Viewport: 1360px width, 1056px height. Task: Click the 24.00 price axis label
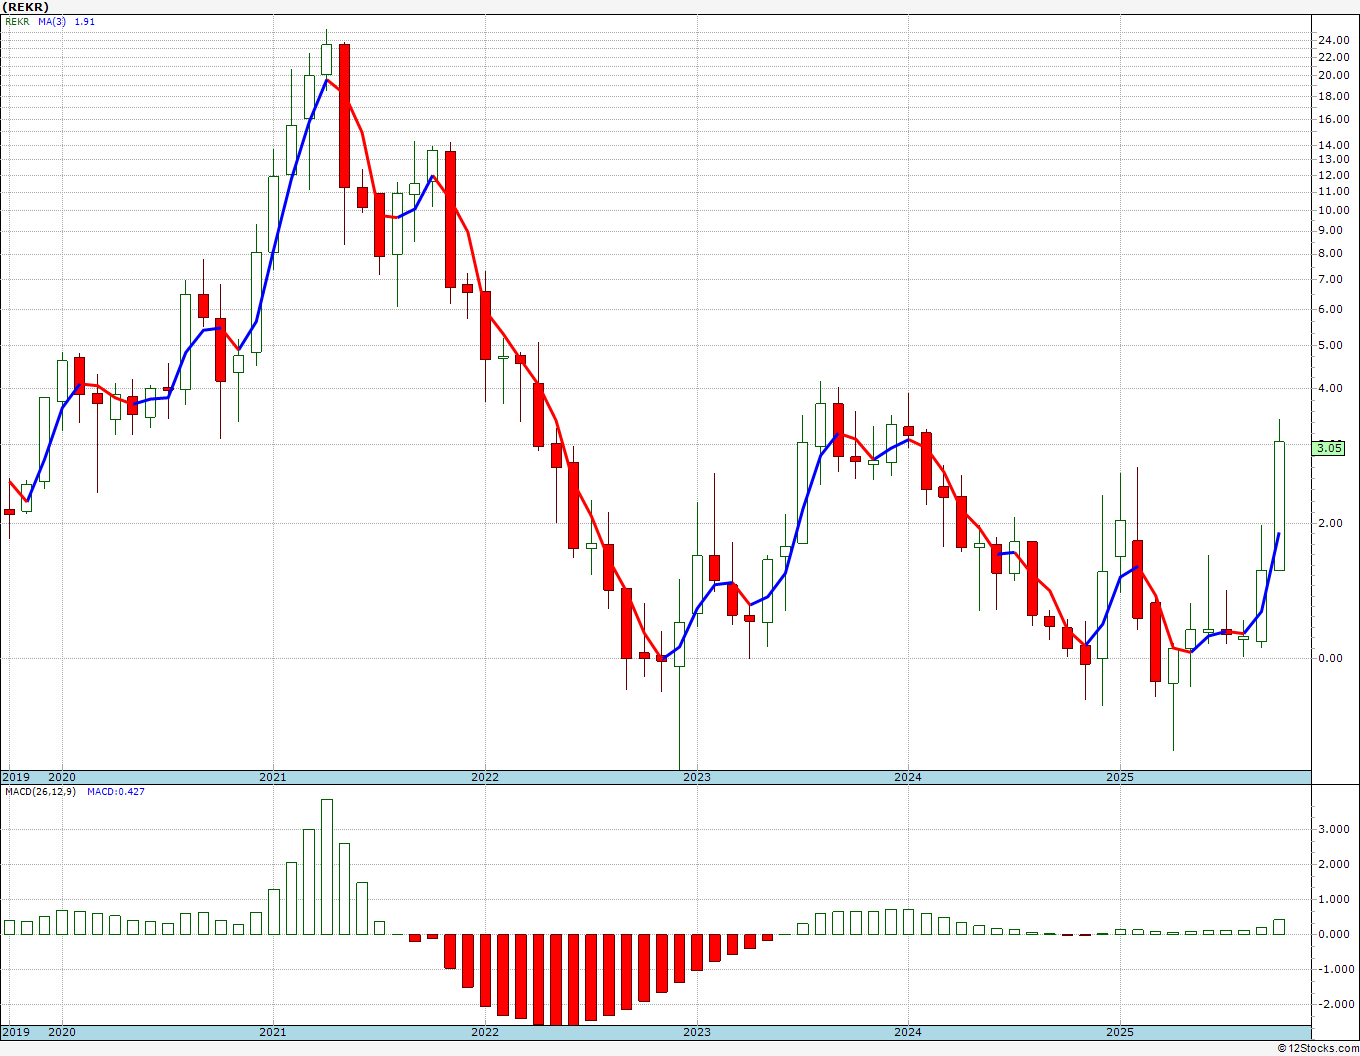(1332, 40)
